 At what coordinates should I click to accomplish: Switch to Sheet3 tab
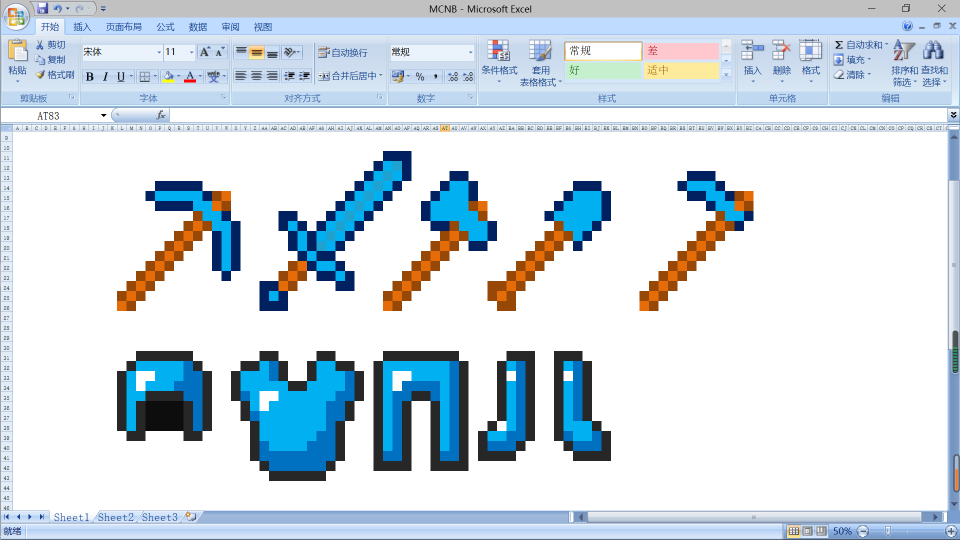(159, 517)
